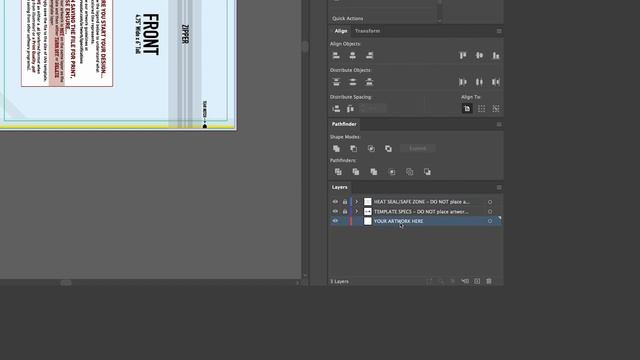
Task: Click the Horizontal Distribute Center icon
Action: [479, 82]
